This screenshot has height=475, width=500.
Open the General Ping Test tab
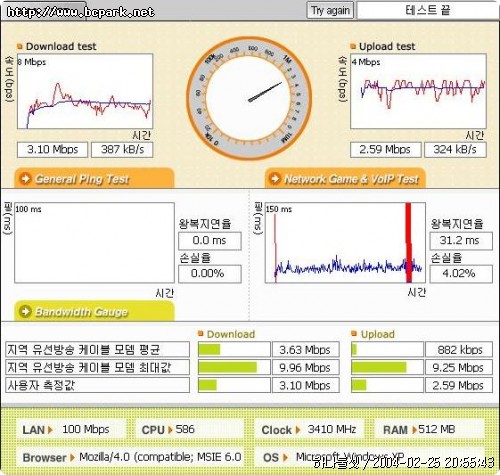click(94, 179)
